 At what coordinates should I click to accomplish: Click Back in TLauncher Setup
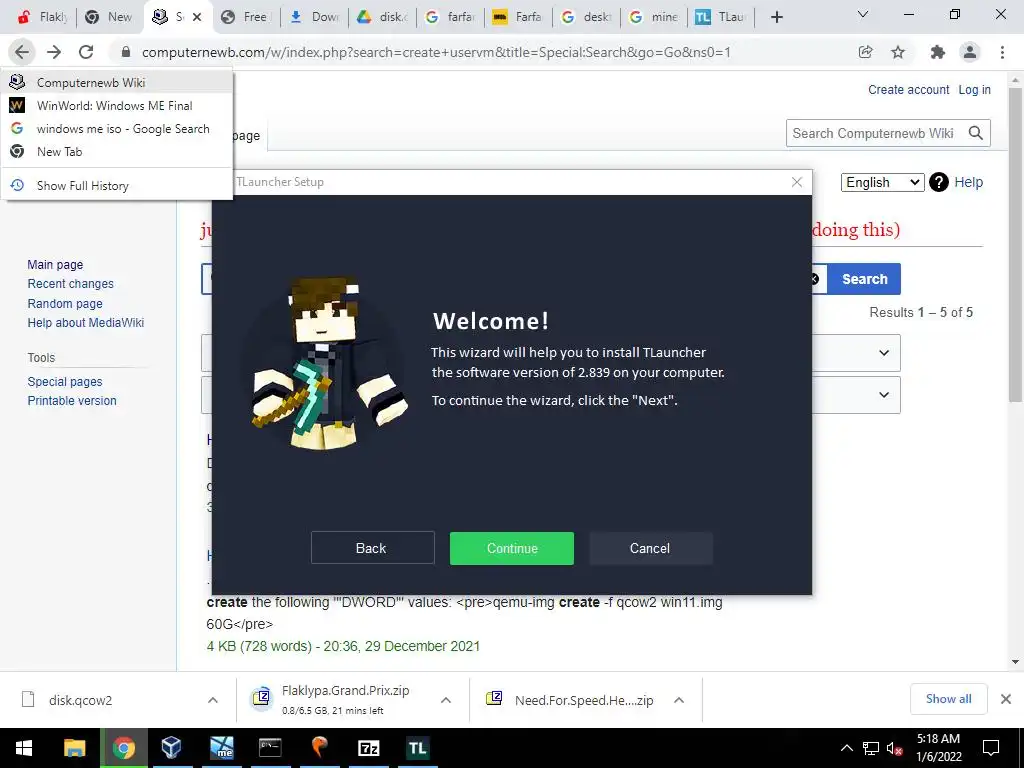[x=372, y=548]
